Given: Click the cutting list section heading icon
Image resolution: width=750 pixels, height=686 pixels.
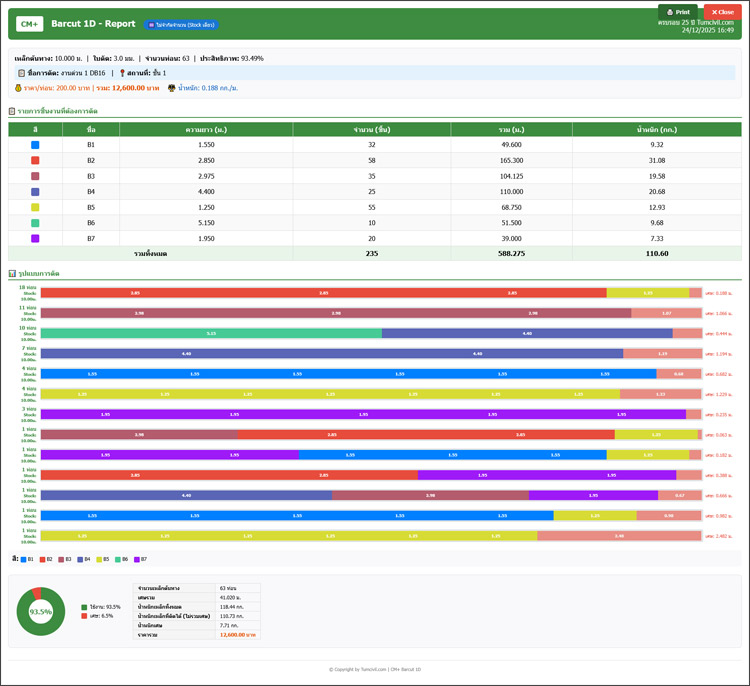Looking at the screenshot, I should pyautogui.click(x=12, y=111).
